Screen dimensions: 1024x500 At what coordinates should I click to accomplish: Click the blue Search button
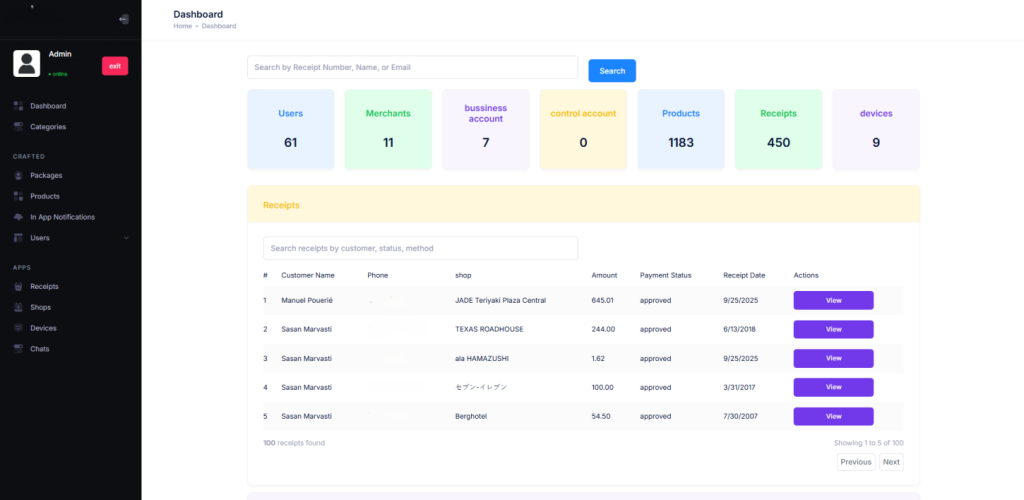coord(612,71)
